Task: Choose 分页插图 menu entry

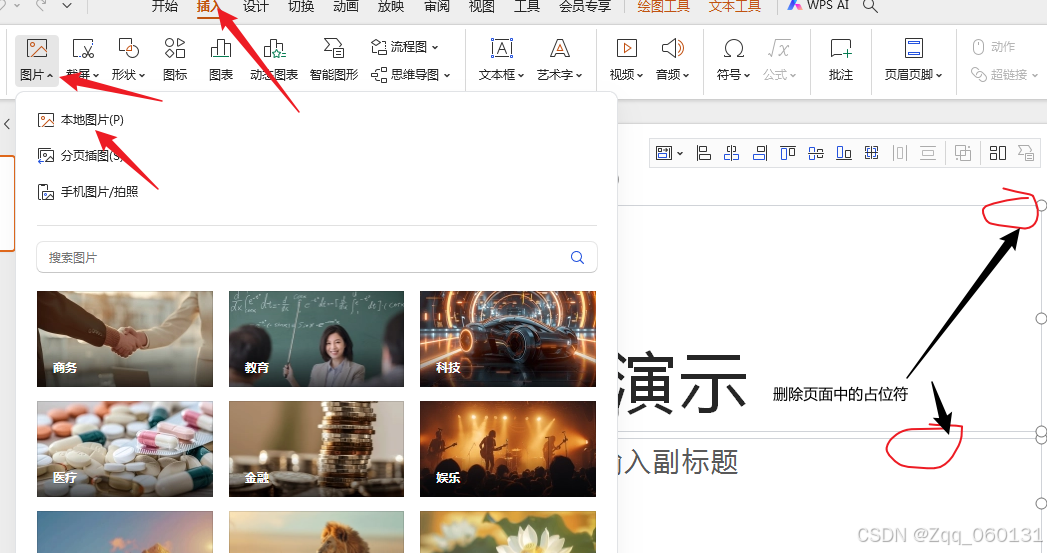Action: click(81, 156)
